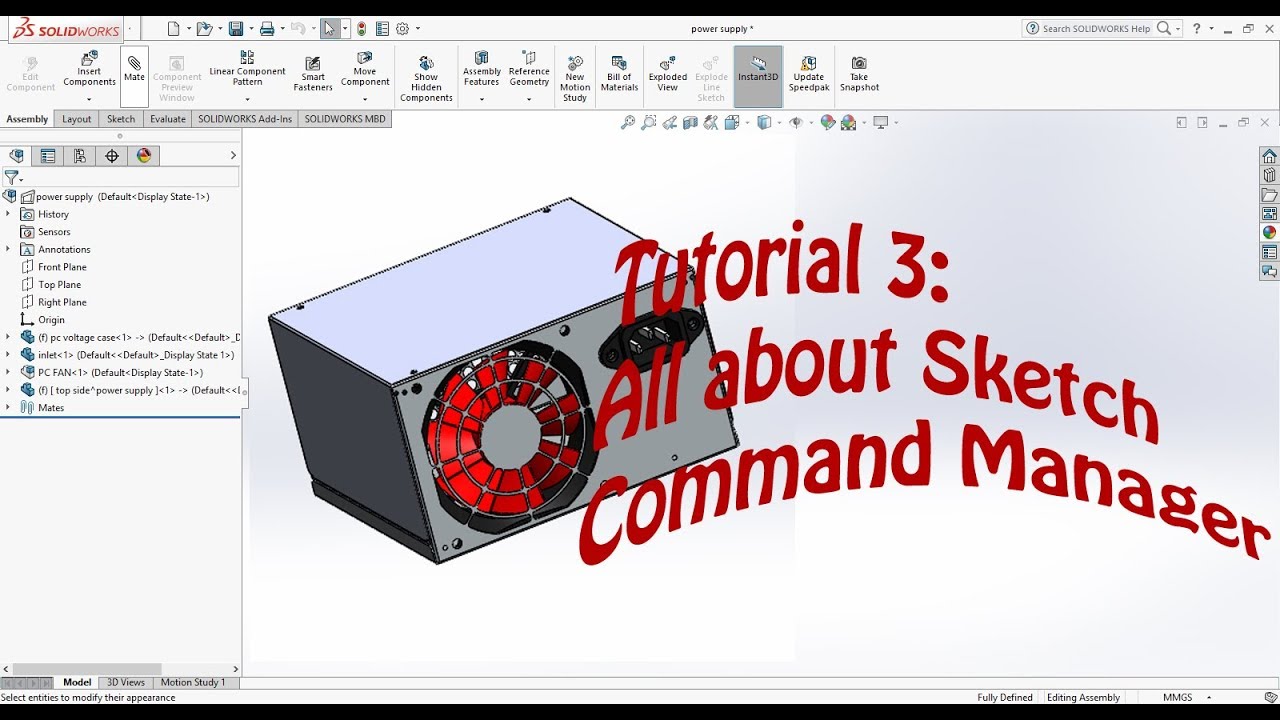Click Take Snapshot
1280x720 pixels.
coord(859,75)
